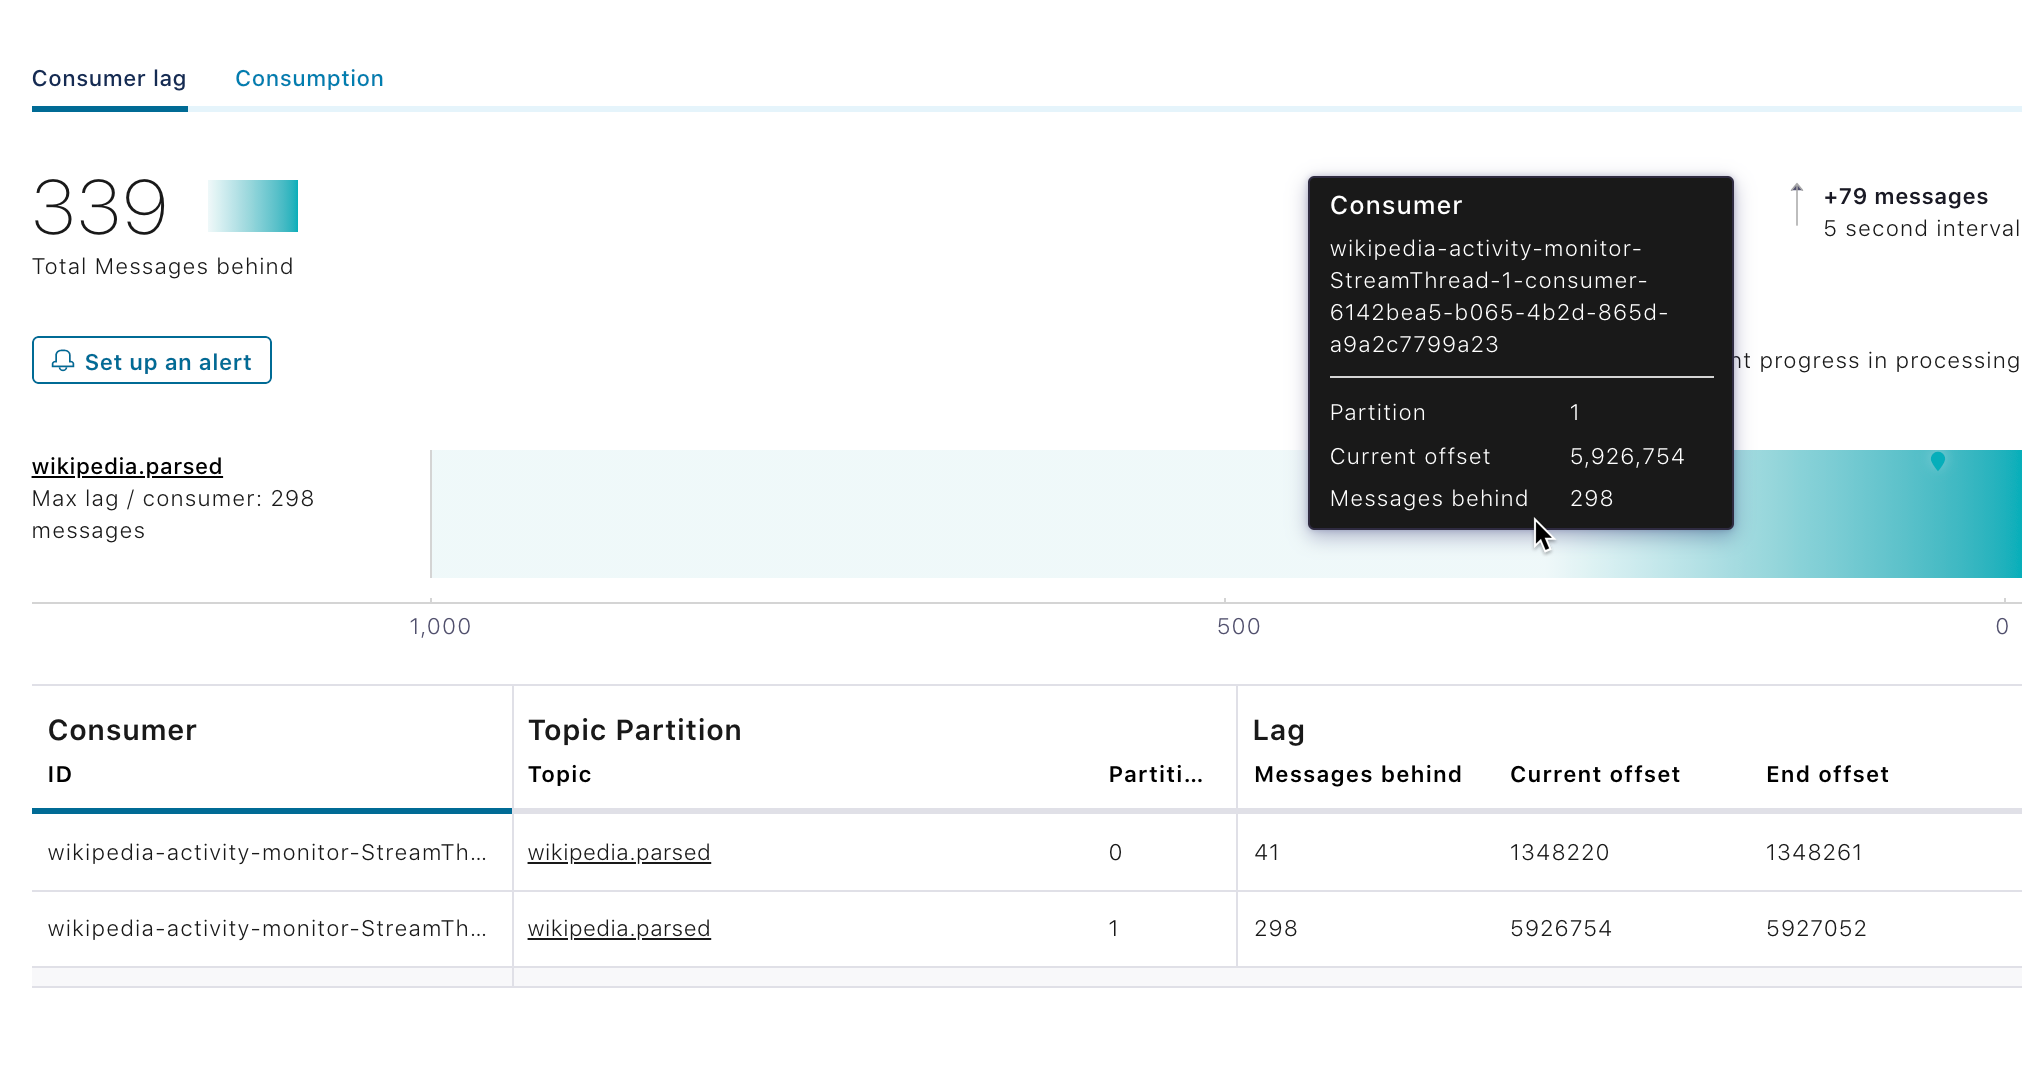The image size is (2040, 1086).
Task: Select the Consumer lag tab
Action: [109, 78]
